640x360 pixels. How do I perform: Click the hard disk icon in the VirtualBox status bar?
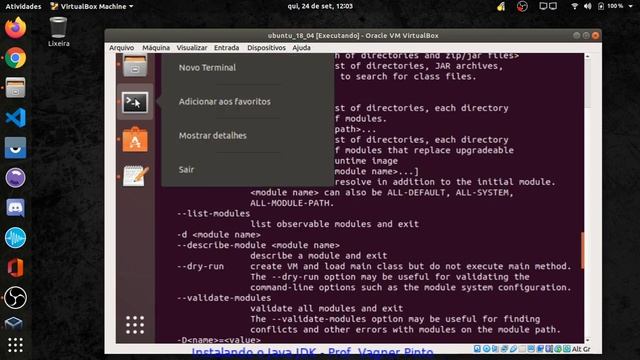tap(477, 349)
